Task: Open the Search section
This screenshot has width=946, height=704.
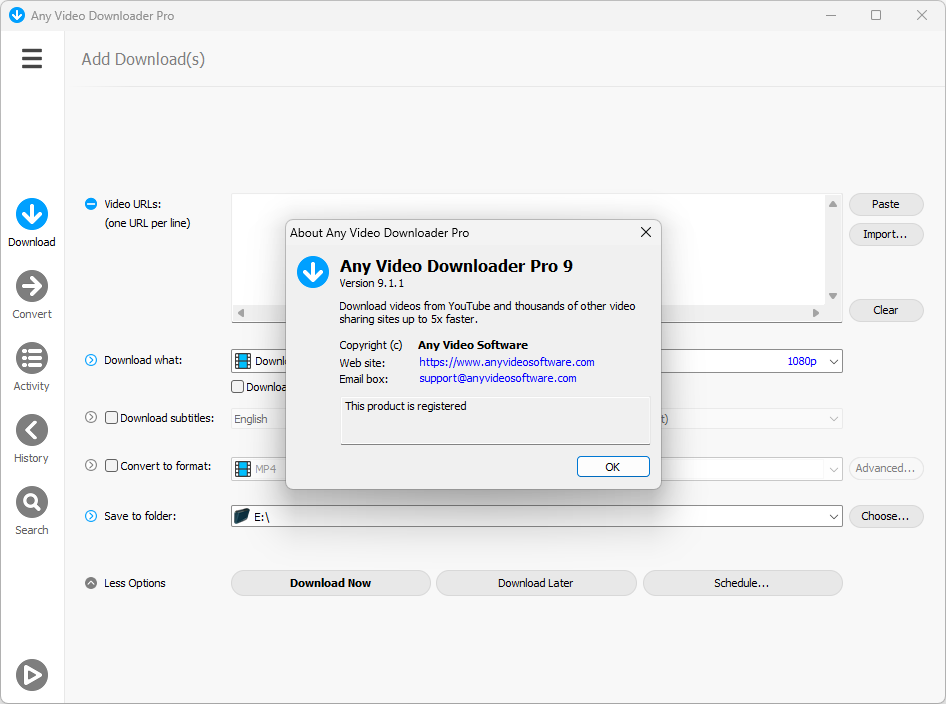Action: [x=32, y=510]
